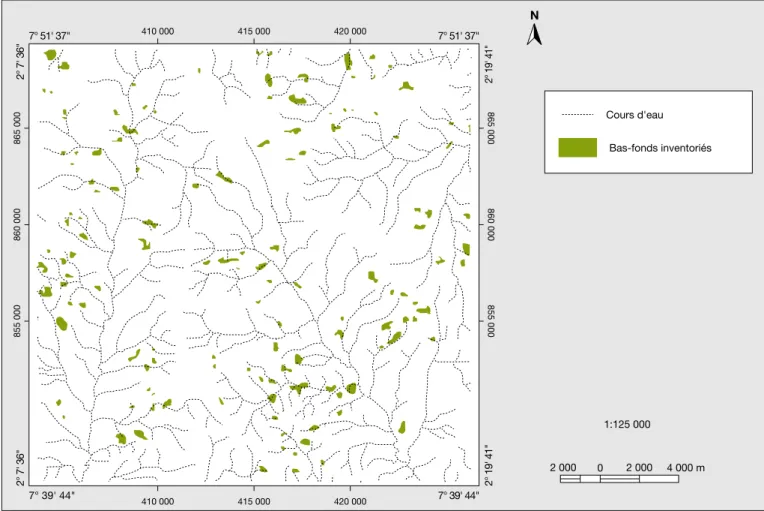Click the "1:125 000" scale ratio text
Screen dimensions: 764x511
[x=627, y=424]
